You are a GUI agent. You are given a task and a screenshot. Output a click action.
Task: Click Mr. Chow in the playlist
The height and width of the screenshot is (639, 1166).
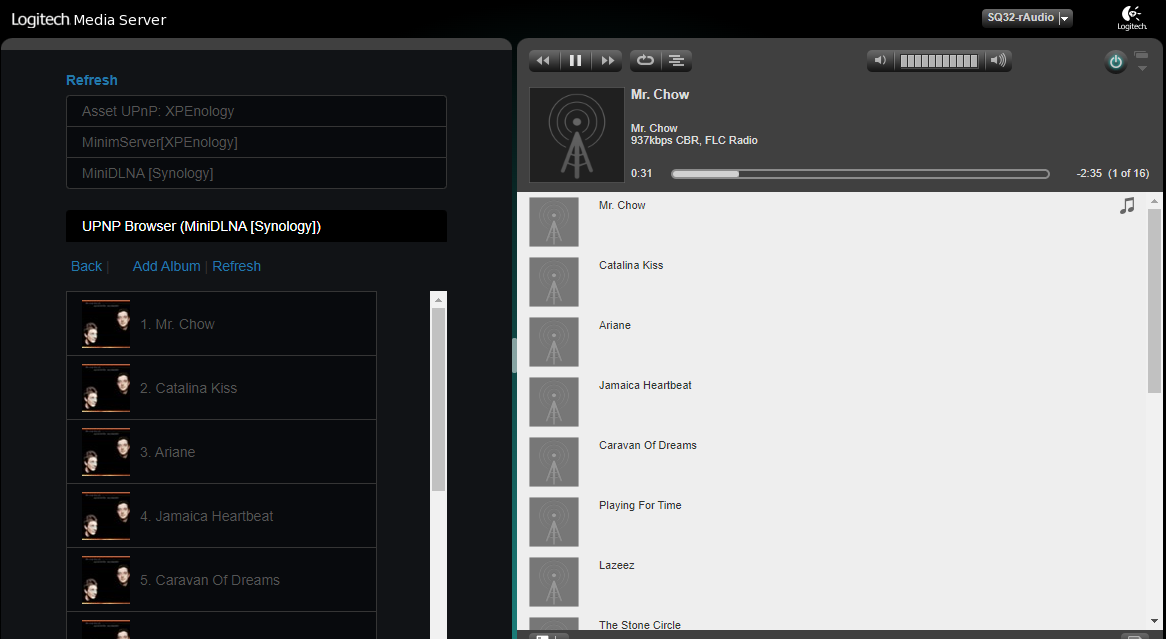[x=622, y=205]
